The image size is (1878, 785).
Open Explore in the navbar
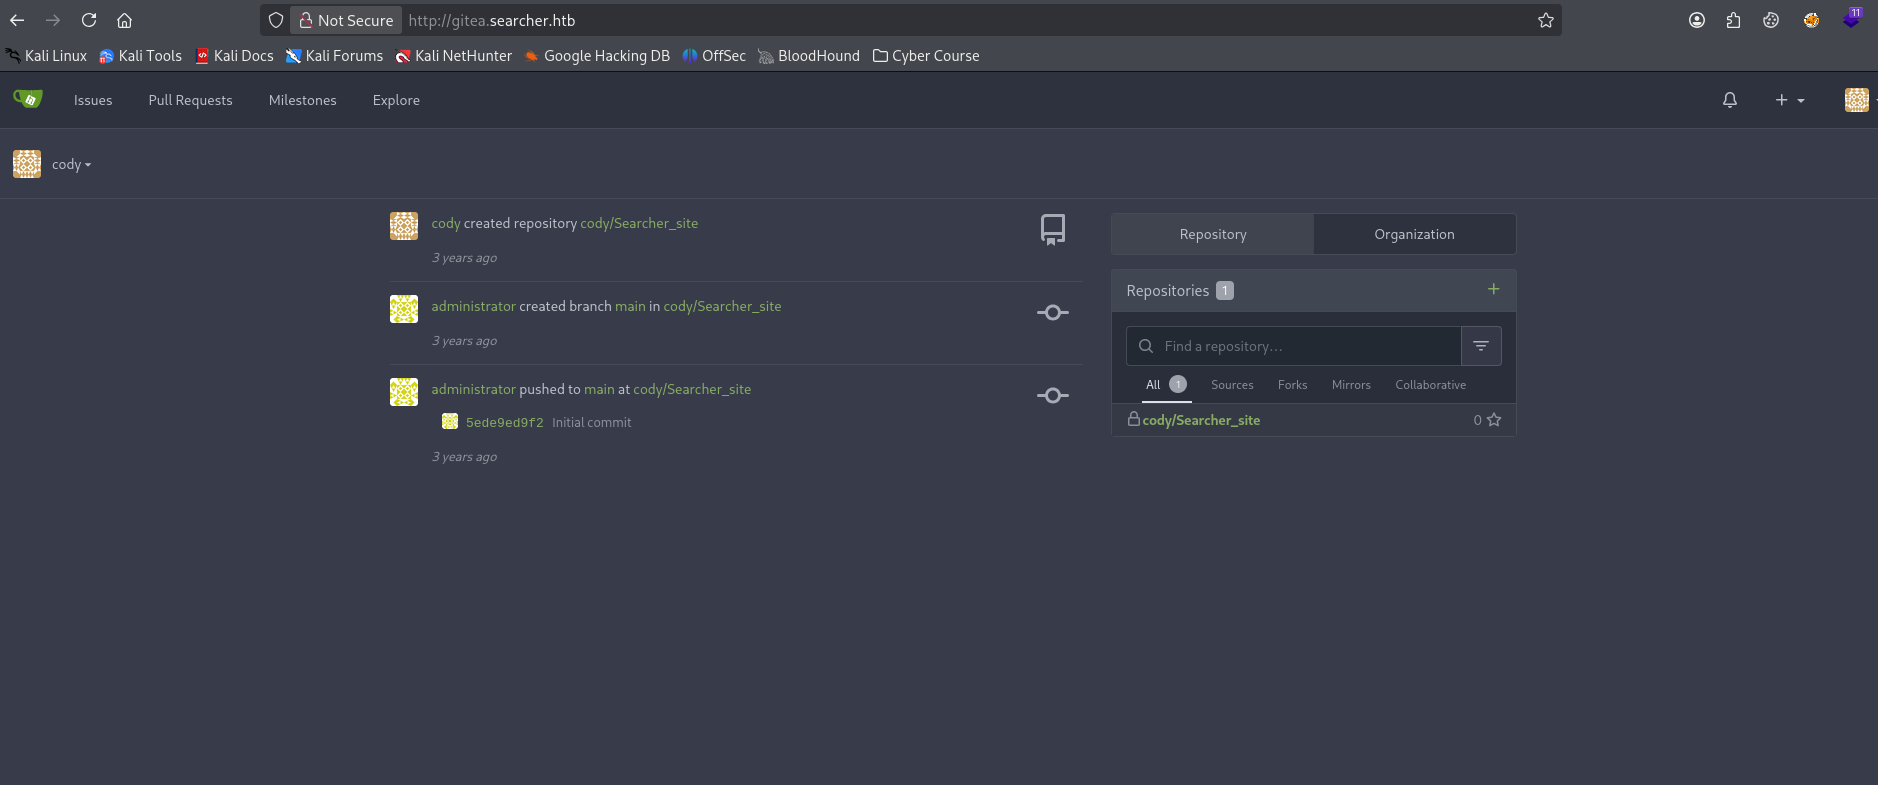click(396, 100)
